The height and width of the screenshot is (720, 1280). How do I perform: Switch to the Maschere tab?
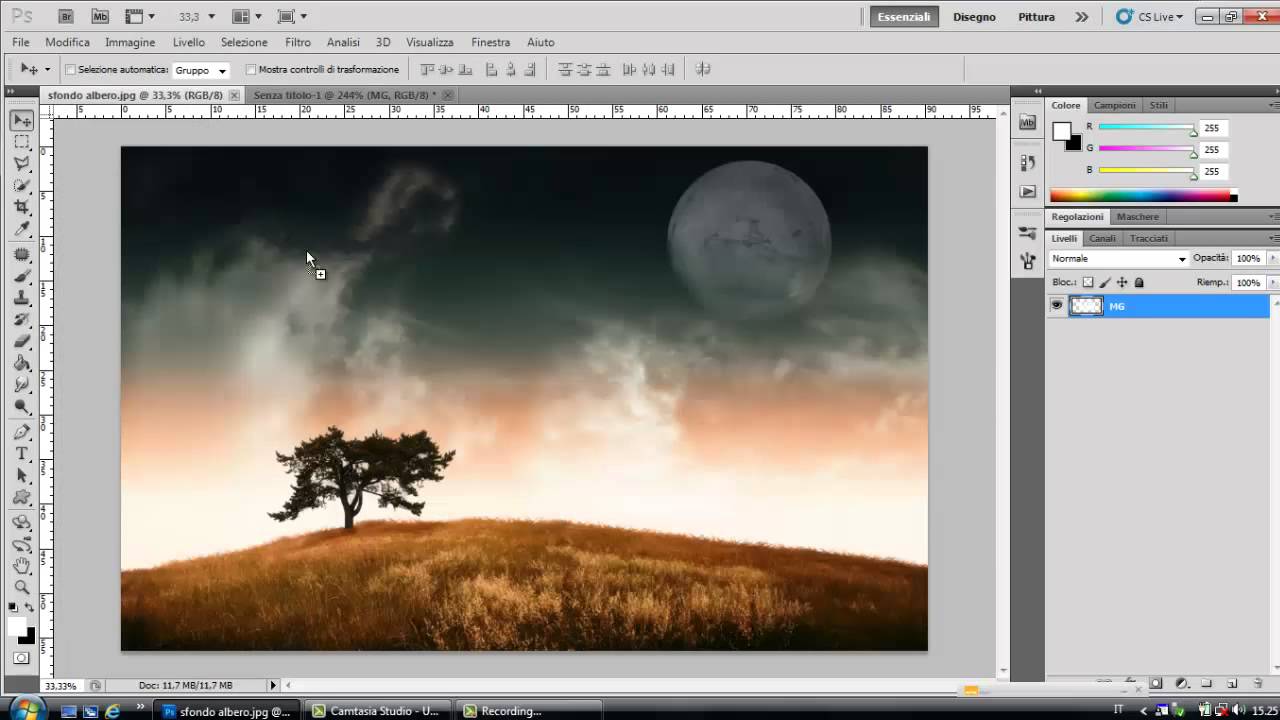[x=1138, y=217]
